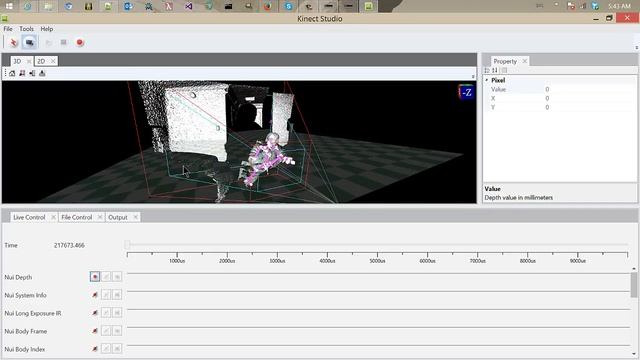Click the scroll down arrow of stream list
The width and height of the screenshot is (640, 360).
(634, 354)
